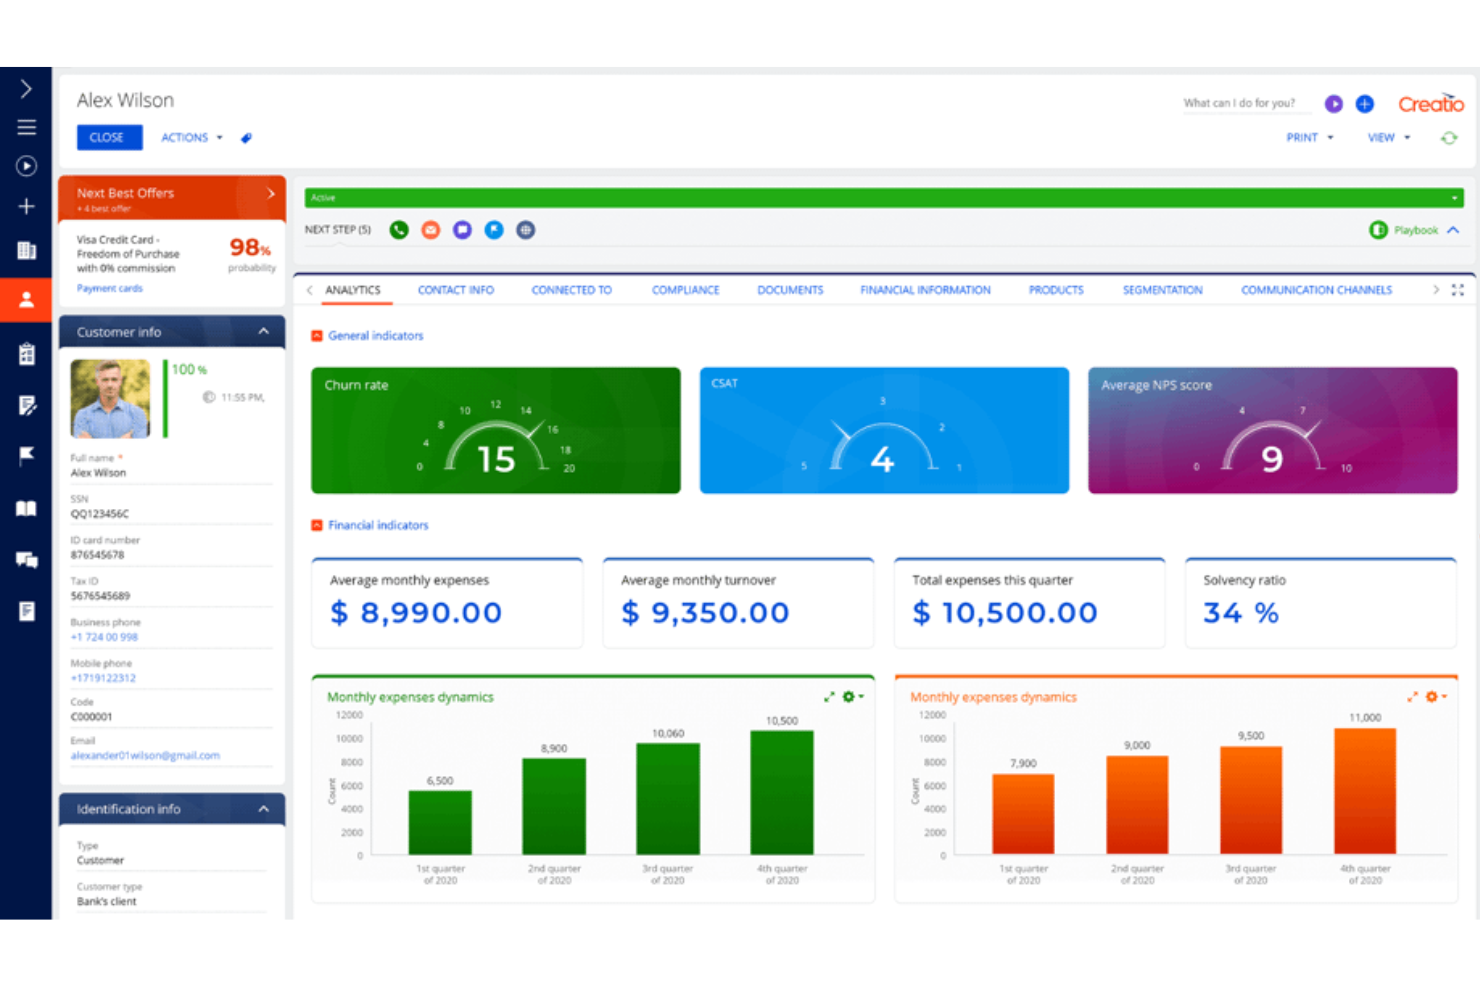The width and height of the screenshot is (1480, 987).
Task: Click the CLOSE button under Alex Wilson
Action: 109,137
